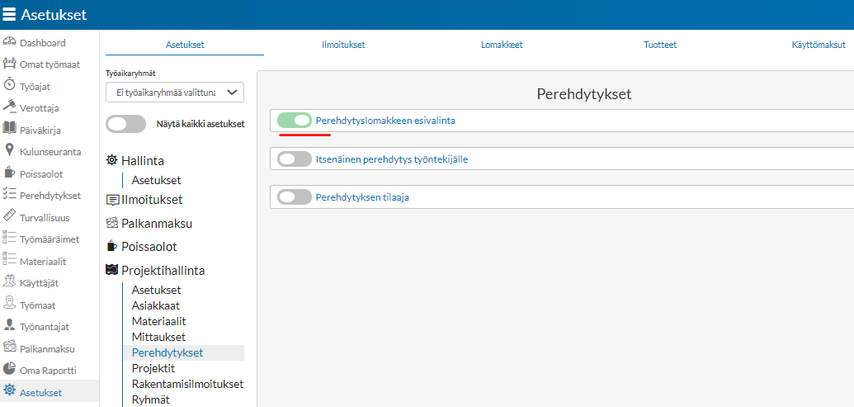Open Oma Raportti pie chart icon

[10, 369]
